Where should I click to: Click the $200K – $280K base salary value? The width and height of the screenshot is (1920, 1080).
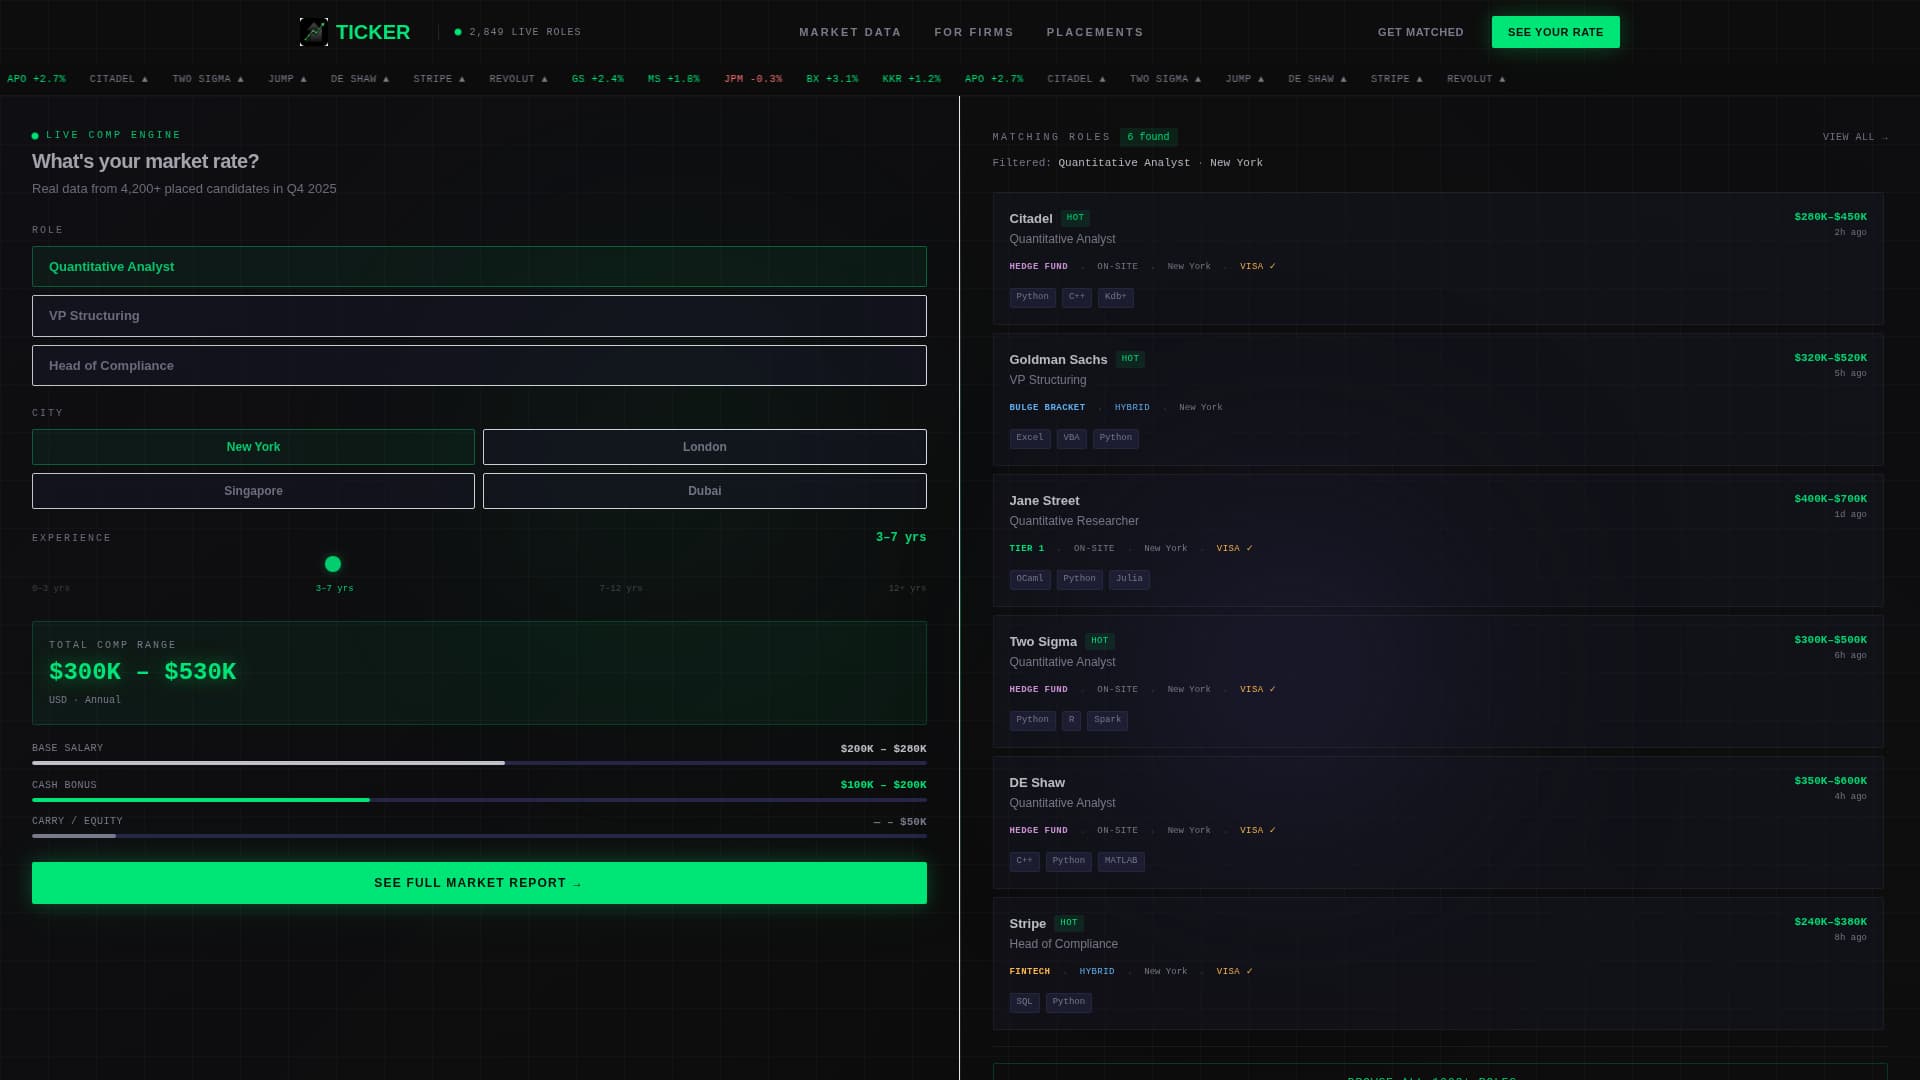pyautogui.click(x=883, y=749)
